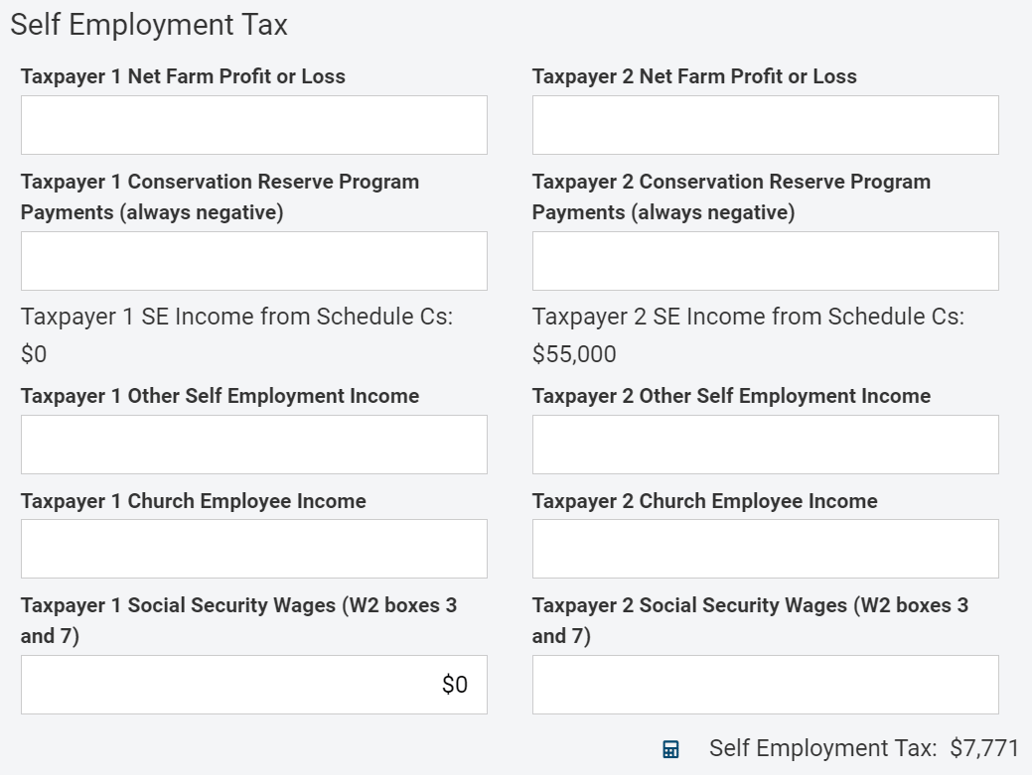Viewport: 1032px width, 775px height.
Task: Click Taxpayer 2 Other Self Employment Income field
Action: pyautogui.click(x=764, y=444)
